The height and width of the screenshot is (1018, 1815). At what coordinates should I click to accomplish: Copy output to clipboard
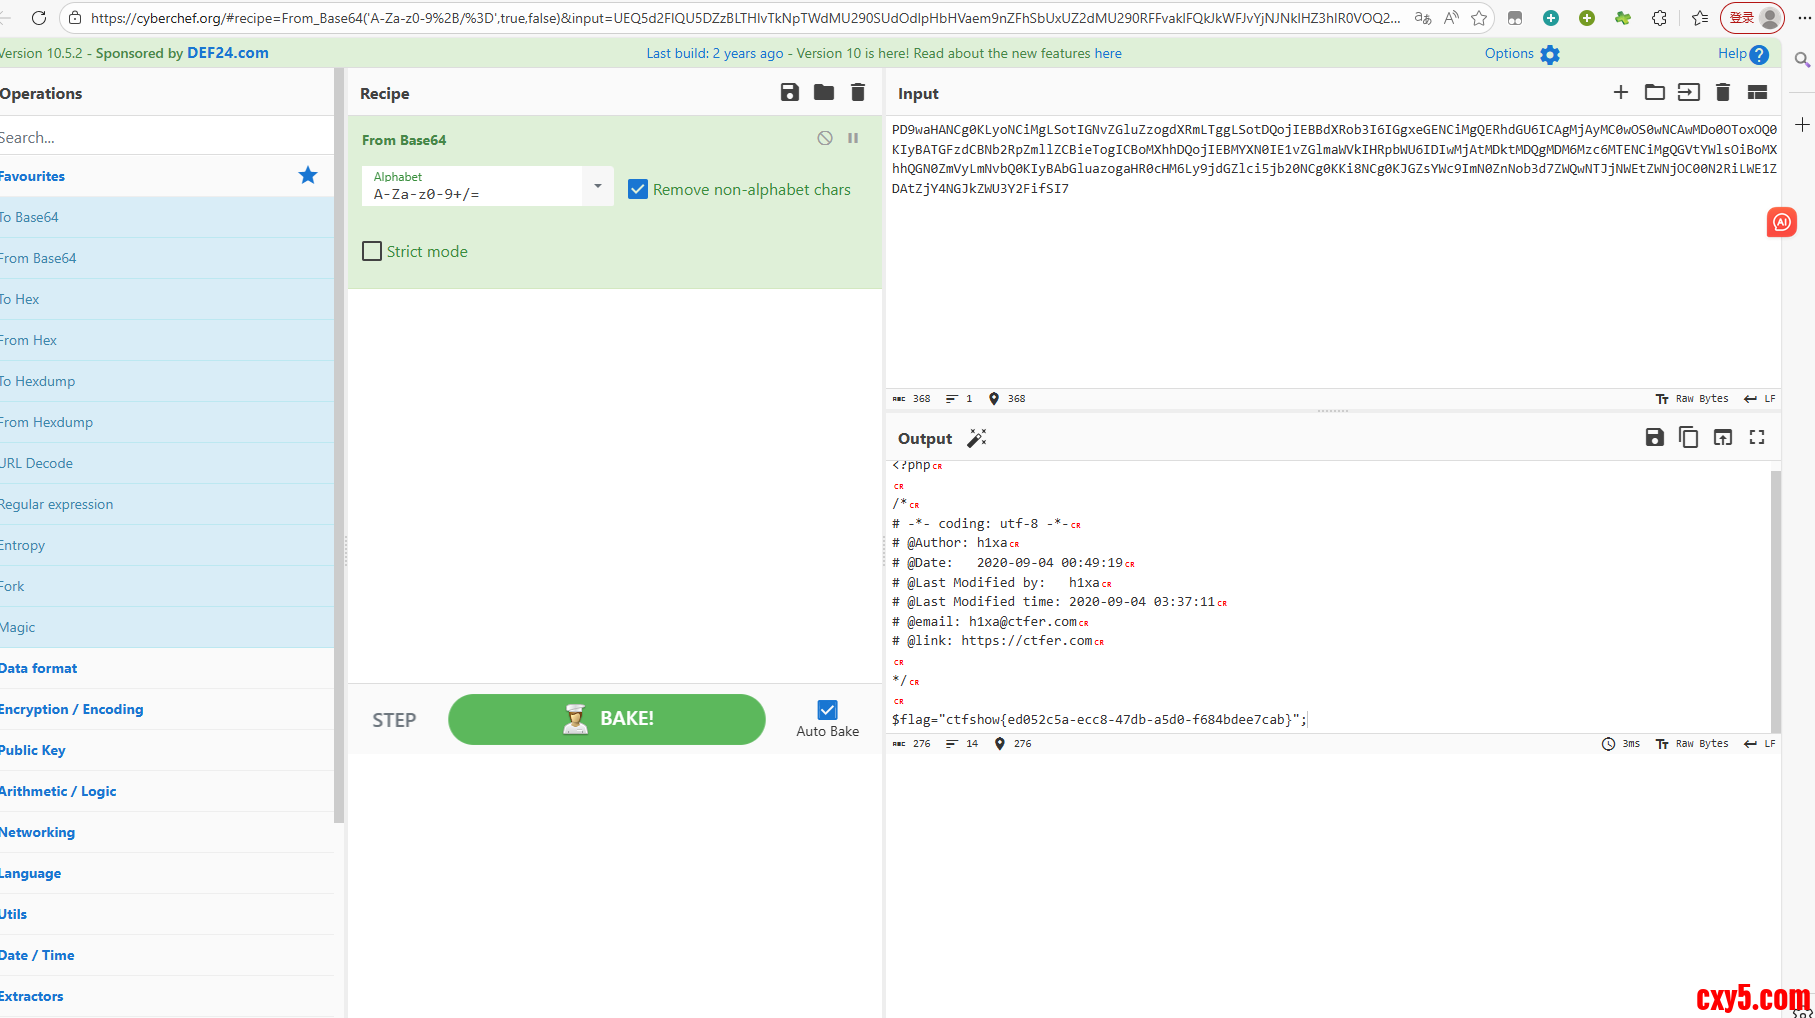tap(1688, 437)
